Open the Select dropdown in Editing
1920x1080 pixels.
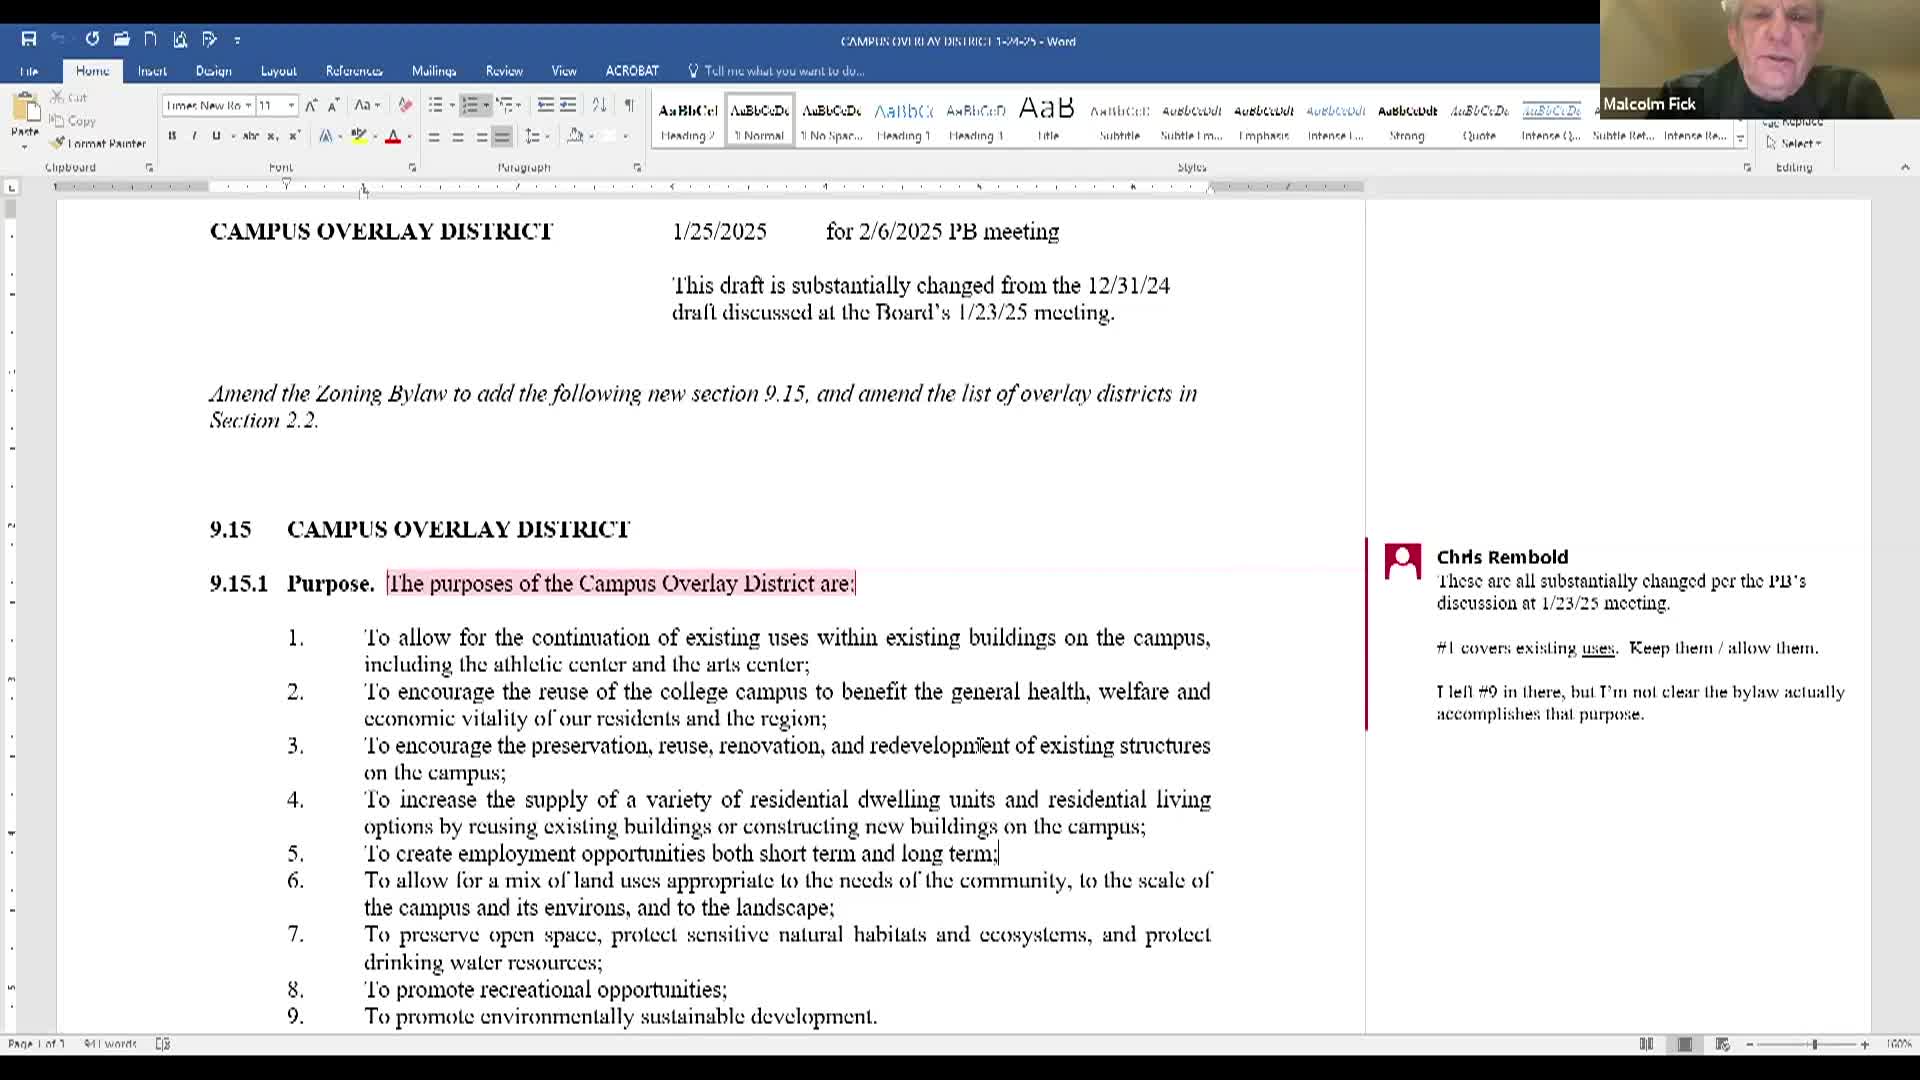pos(1795,143)
